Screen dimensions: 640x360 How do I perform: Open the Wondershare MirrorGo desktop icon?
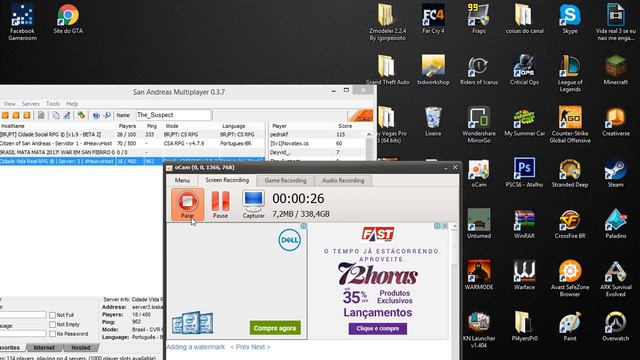pos(479,125)
